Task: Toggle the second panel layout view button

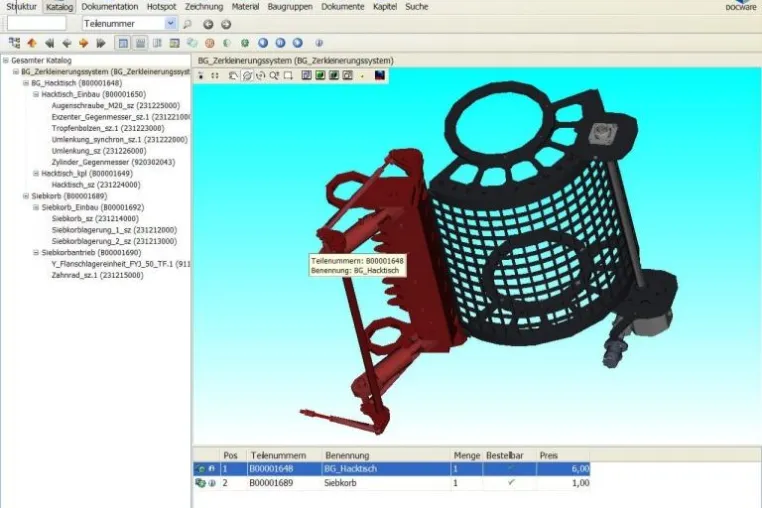Action: click(x=140, y=43)
